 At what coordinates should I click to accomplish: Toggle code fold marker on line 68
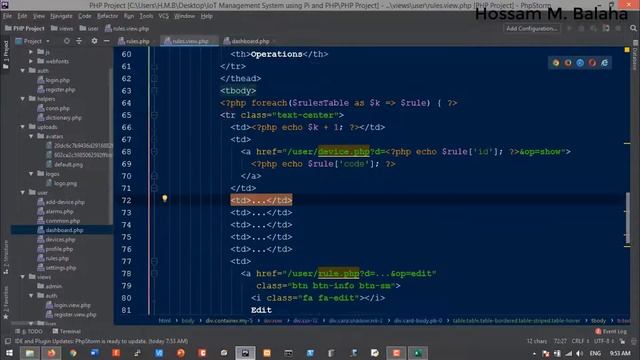(x=154, y=152)
